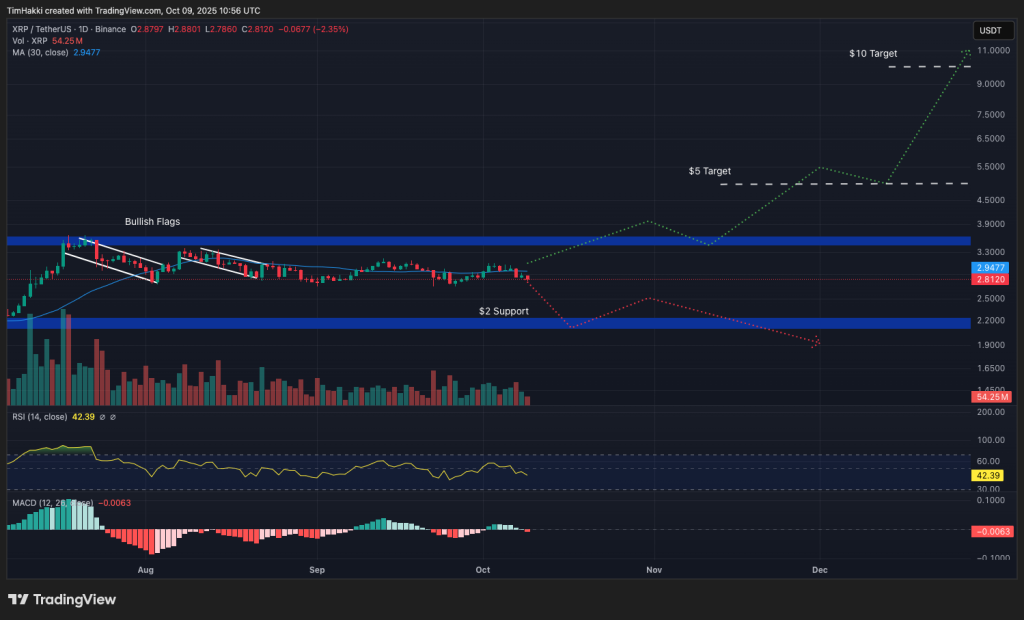Click the Sep marker on time axis
Viewport: 1024px width, 620px height.
click(x=317, y=569)
